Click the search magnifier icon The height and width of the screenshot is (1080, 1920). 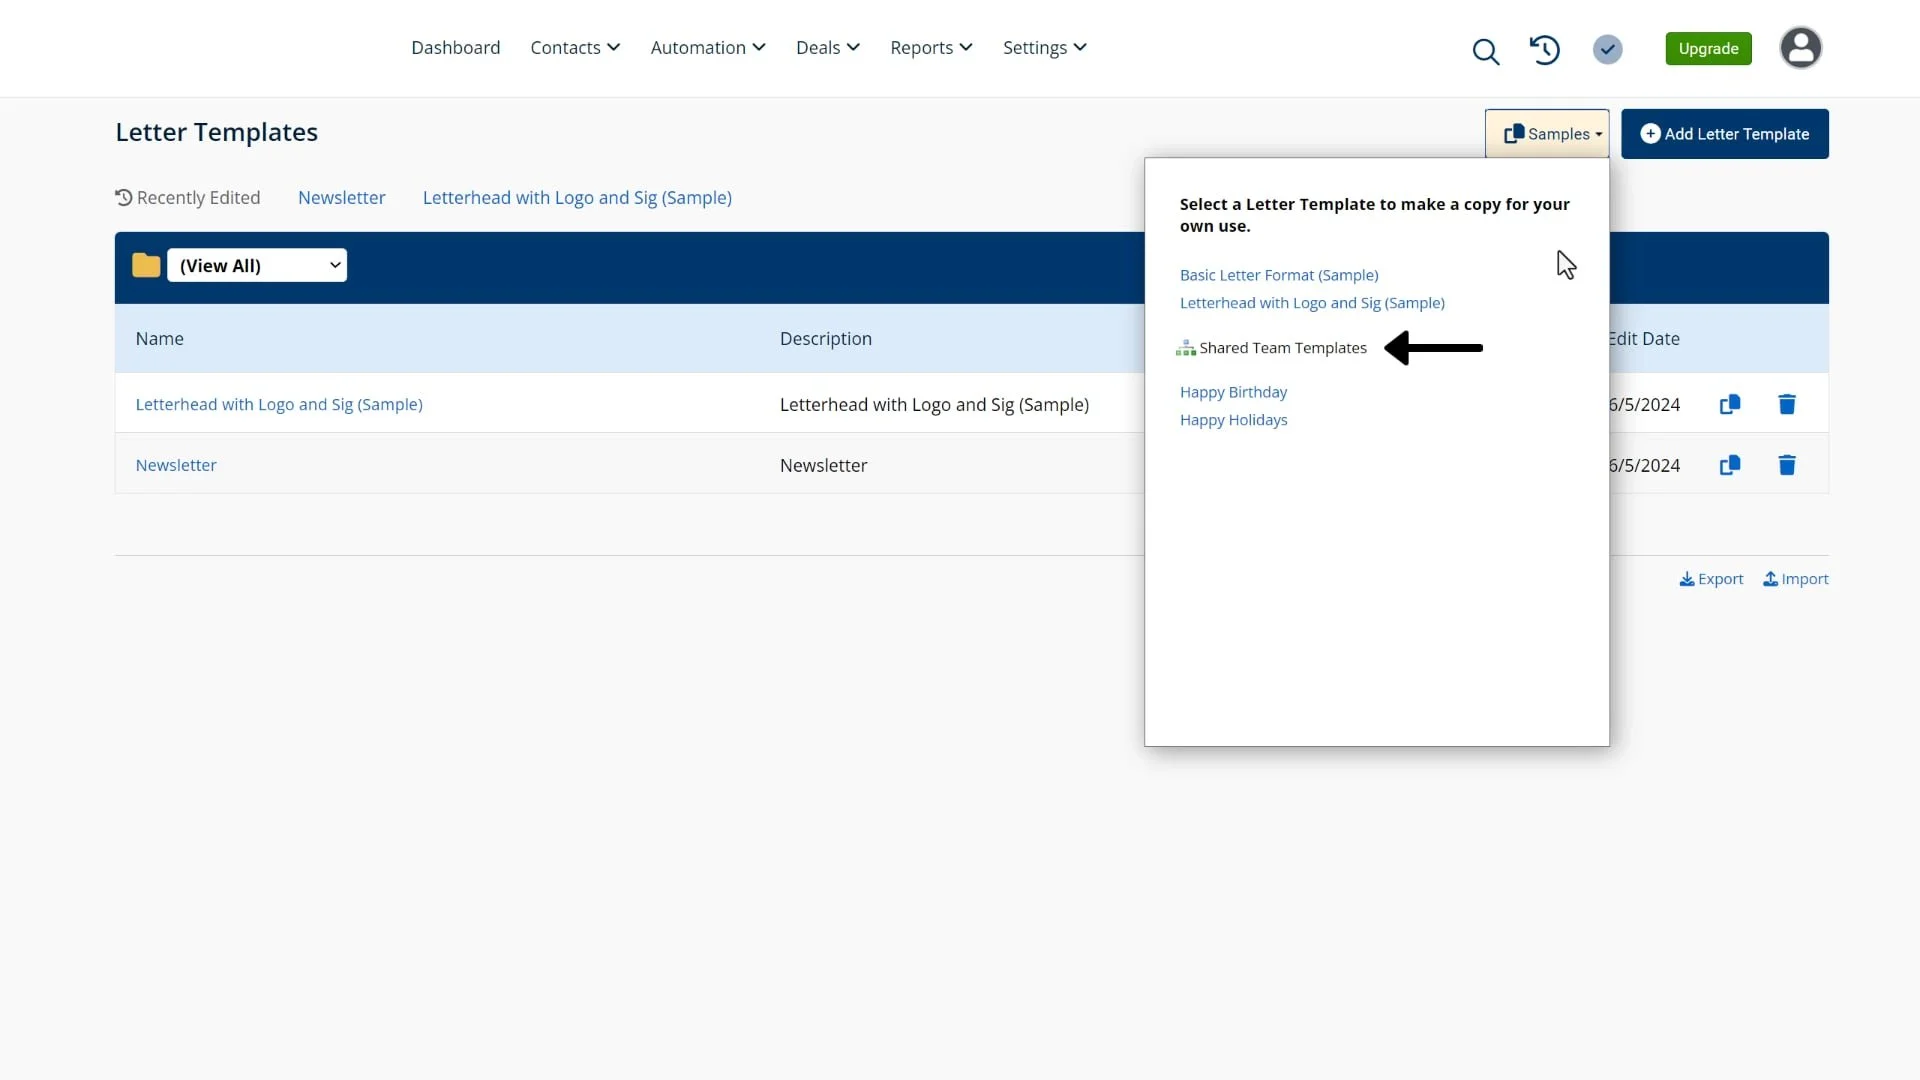coord(1485,51)
